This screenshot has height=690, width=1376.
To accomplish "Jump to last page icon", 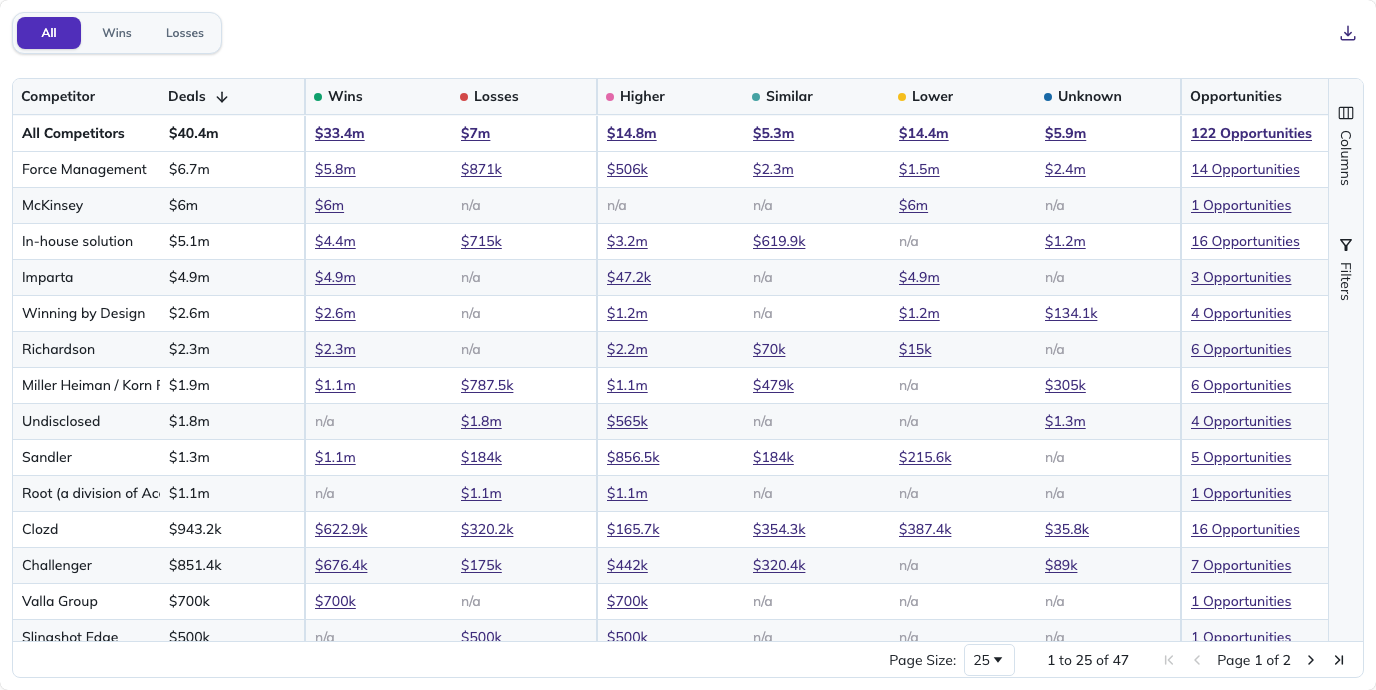I will coord(1340,660).
